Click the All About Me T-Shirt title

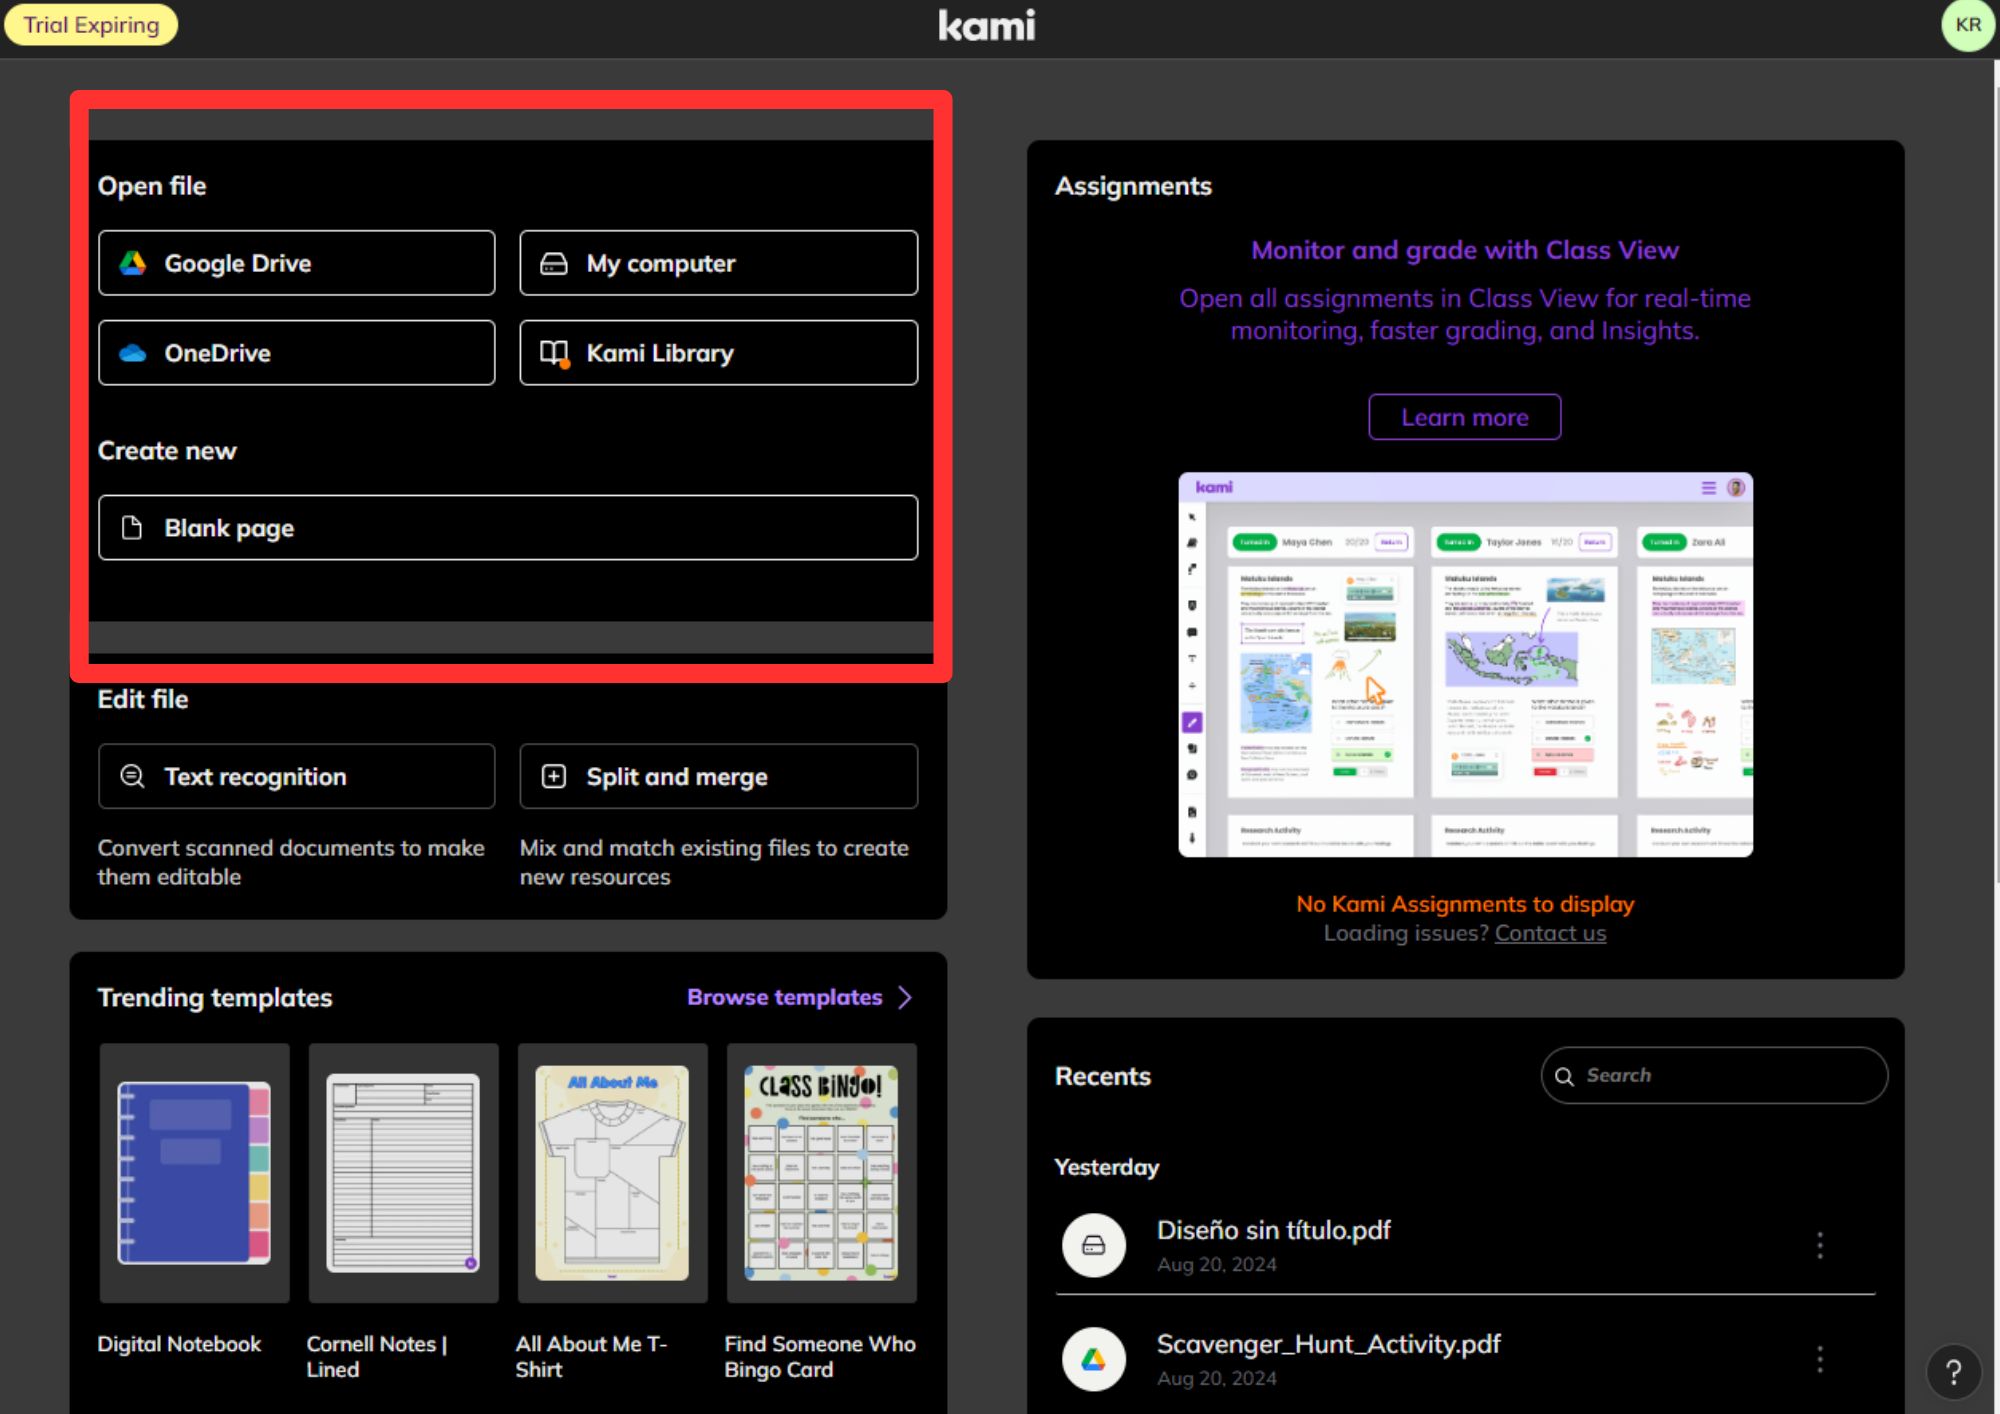point(591,1357)
